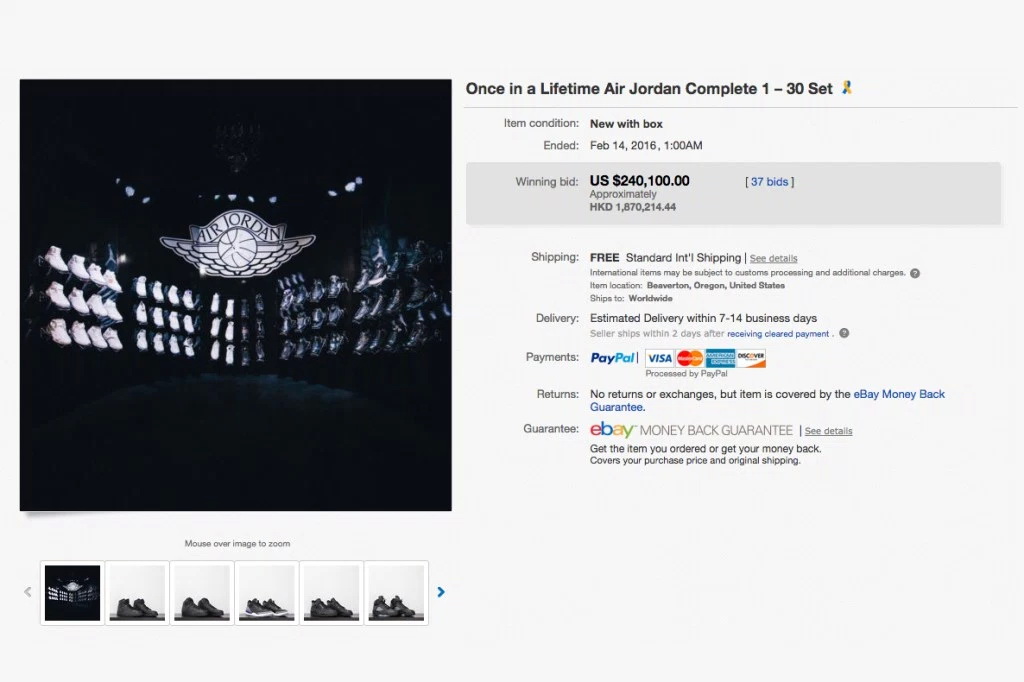
Task: Click the winning bid 'US $240,100.00'
Action: (639, 180)
